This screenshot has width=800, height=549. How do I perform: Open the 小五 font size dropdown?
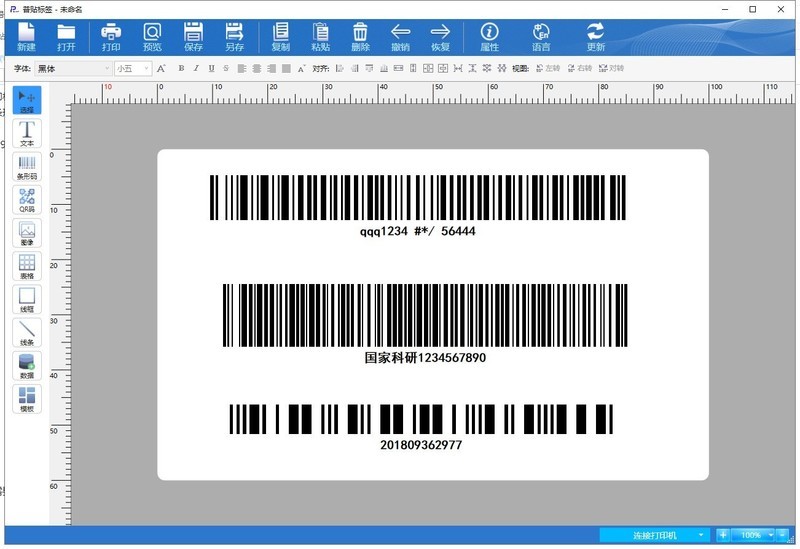click(x=133, y=68)
